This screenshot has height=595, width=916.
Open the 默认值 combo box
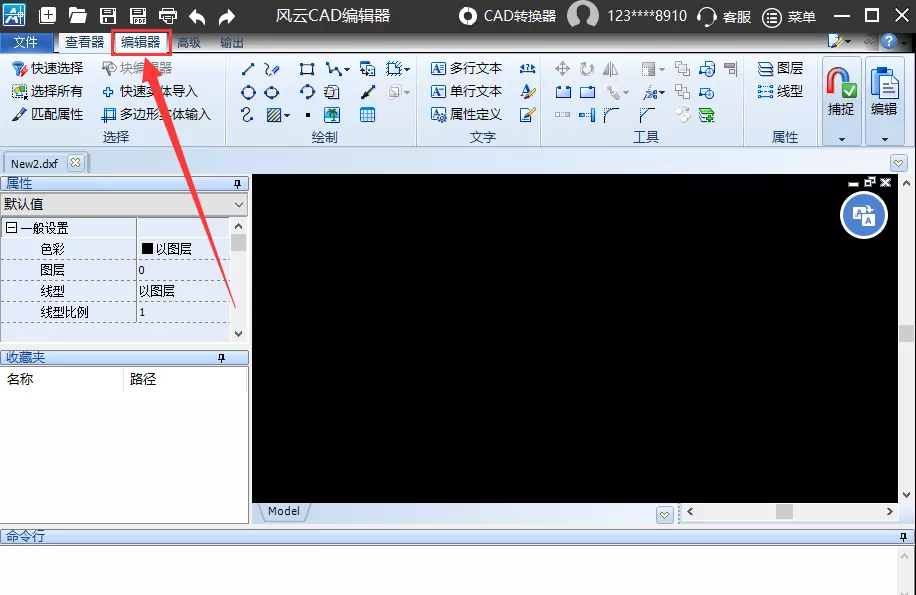(x=124, y=204)
